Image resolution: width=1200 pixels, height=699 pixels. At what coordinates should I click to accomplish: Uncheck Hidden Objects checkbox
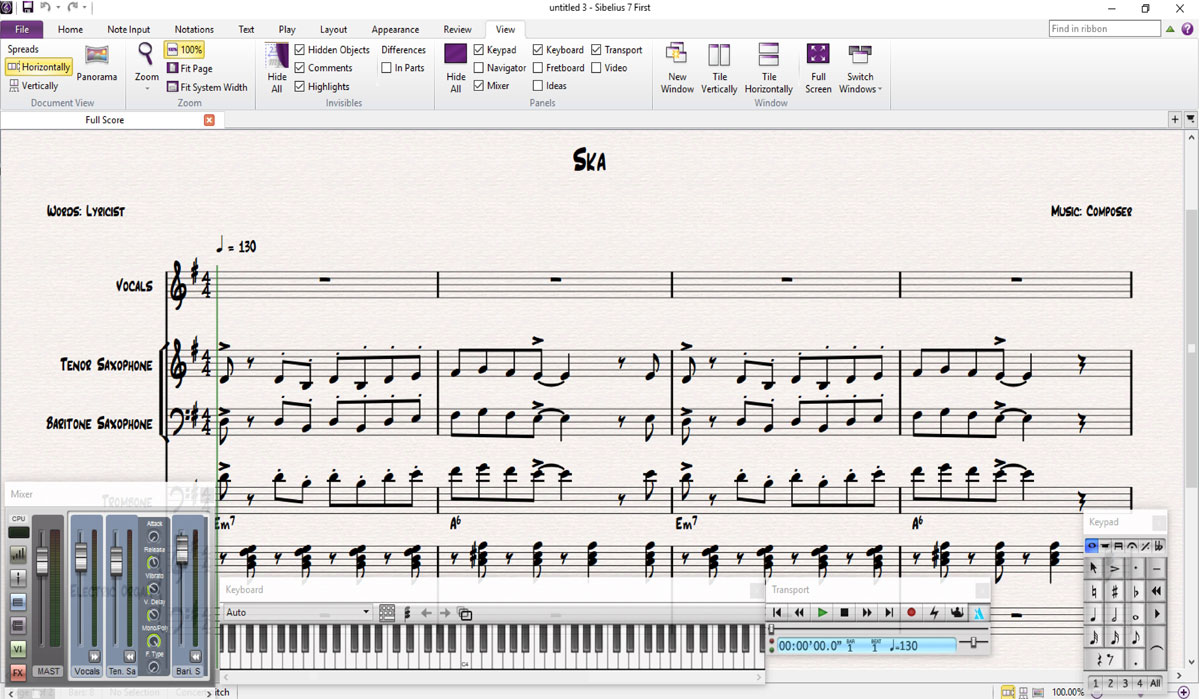(x=299, y=49)
